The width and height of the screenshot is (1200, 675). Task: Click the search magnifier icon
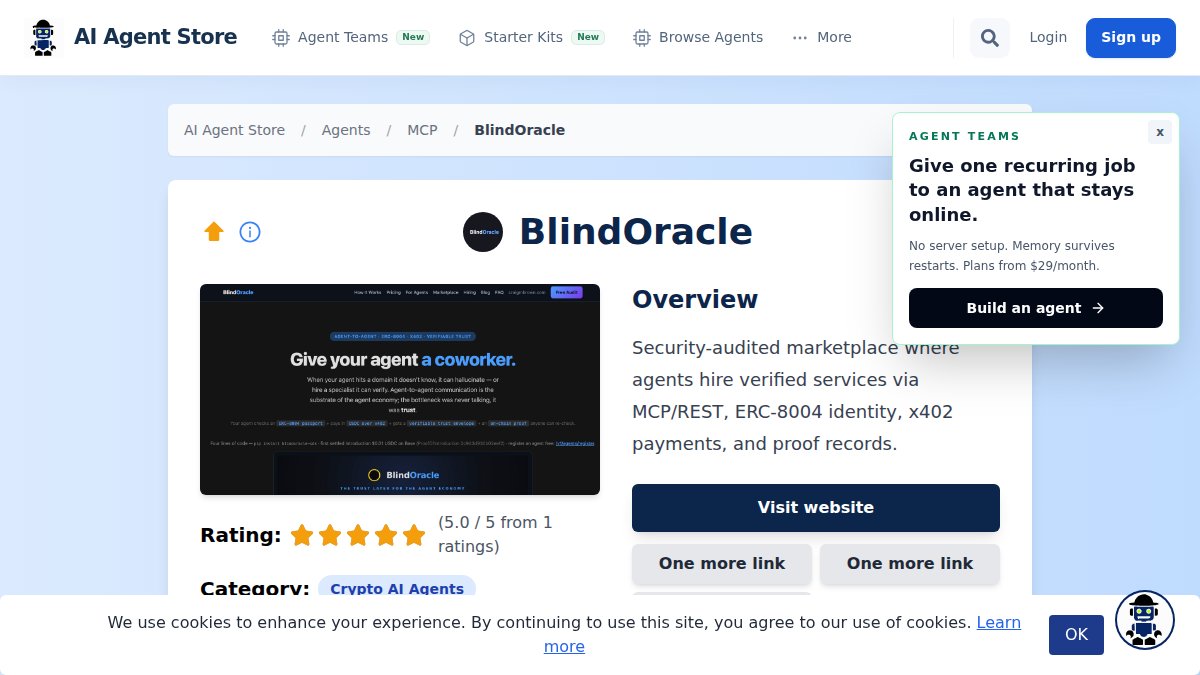(x=990, y=38)
